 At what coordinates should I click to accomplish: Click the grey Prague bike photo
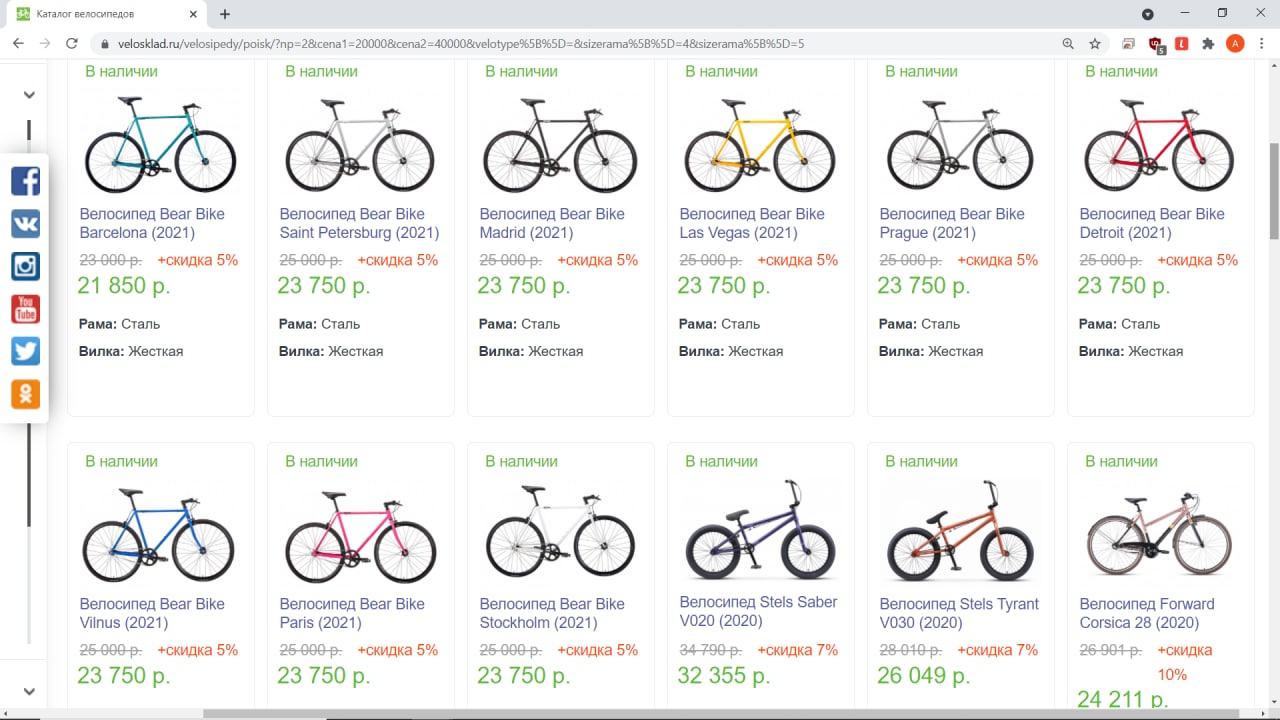[x=960, y=145]
